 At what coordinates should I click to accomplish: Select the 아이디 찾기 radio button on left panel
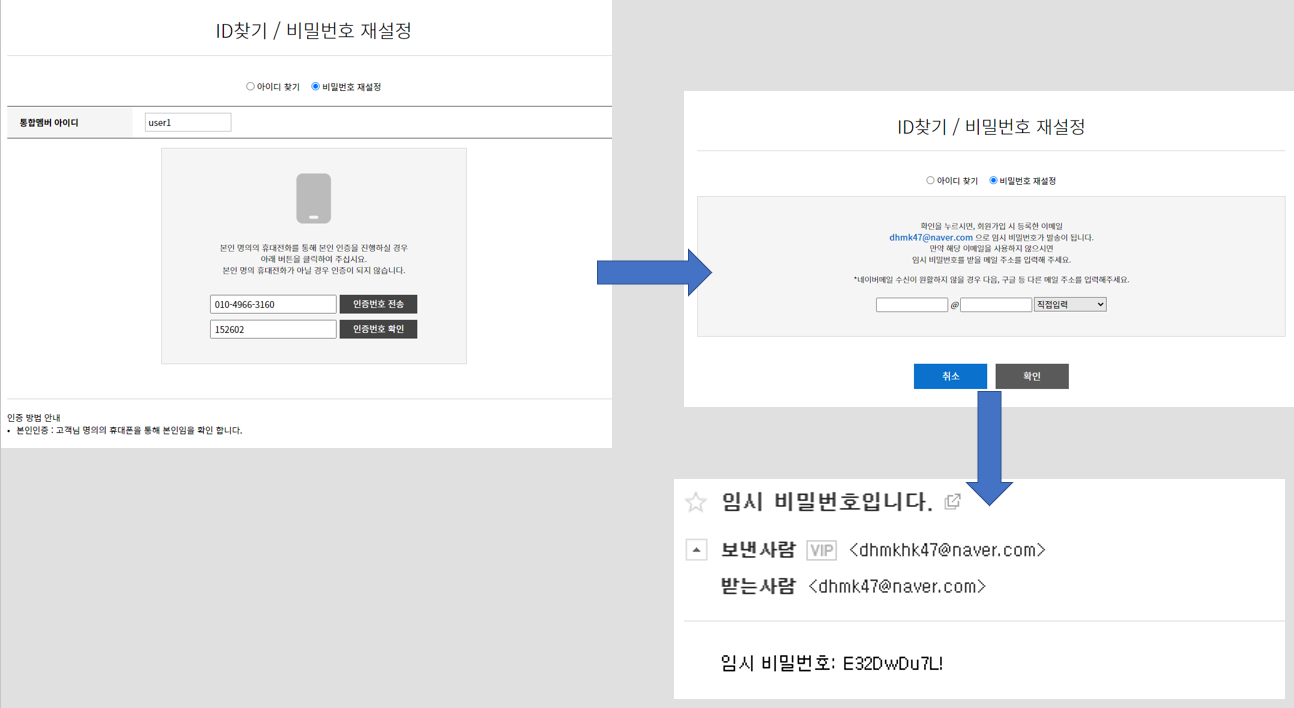coord(250,85)
